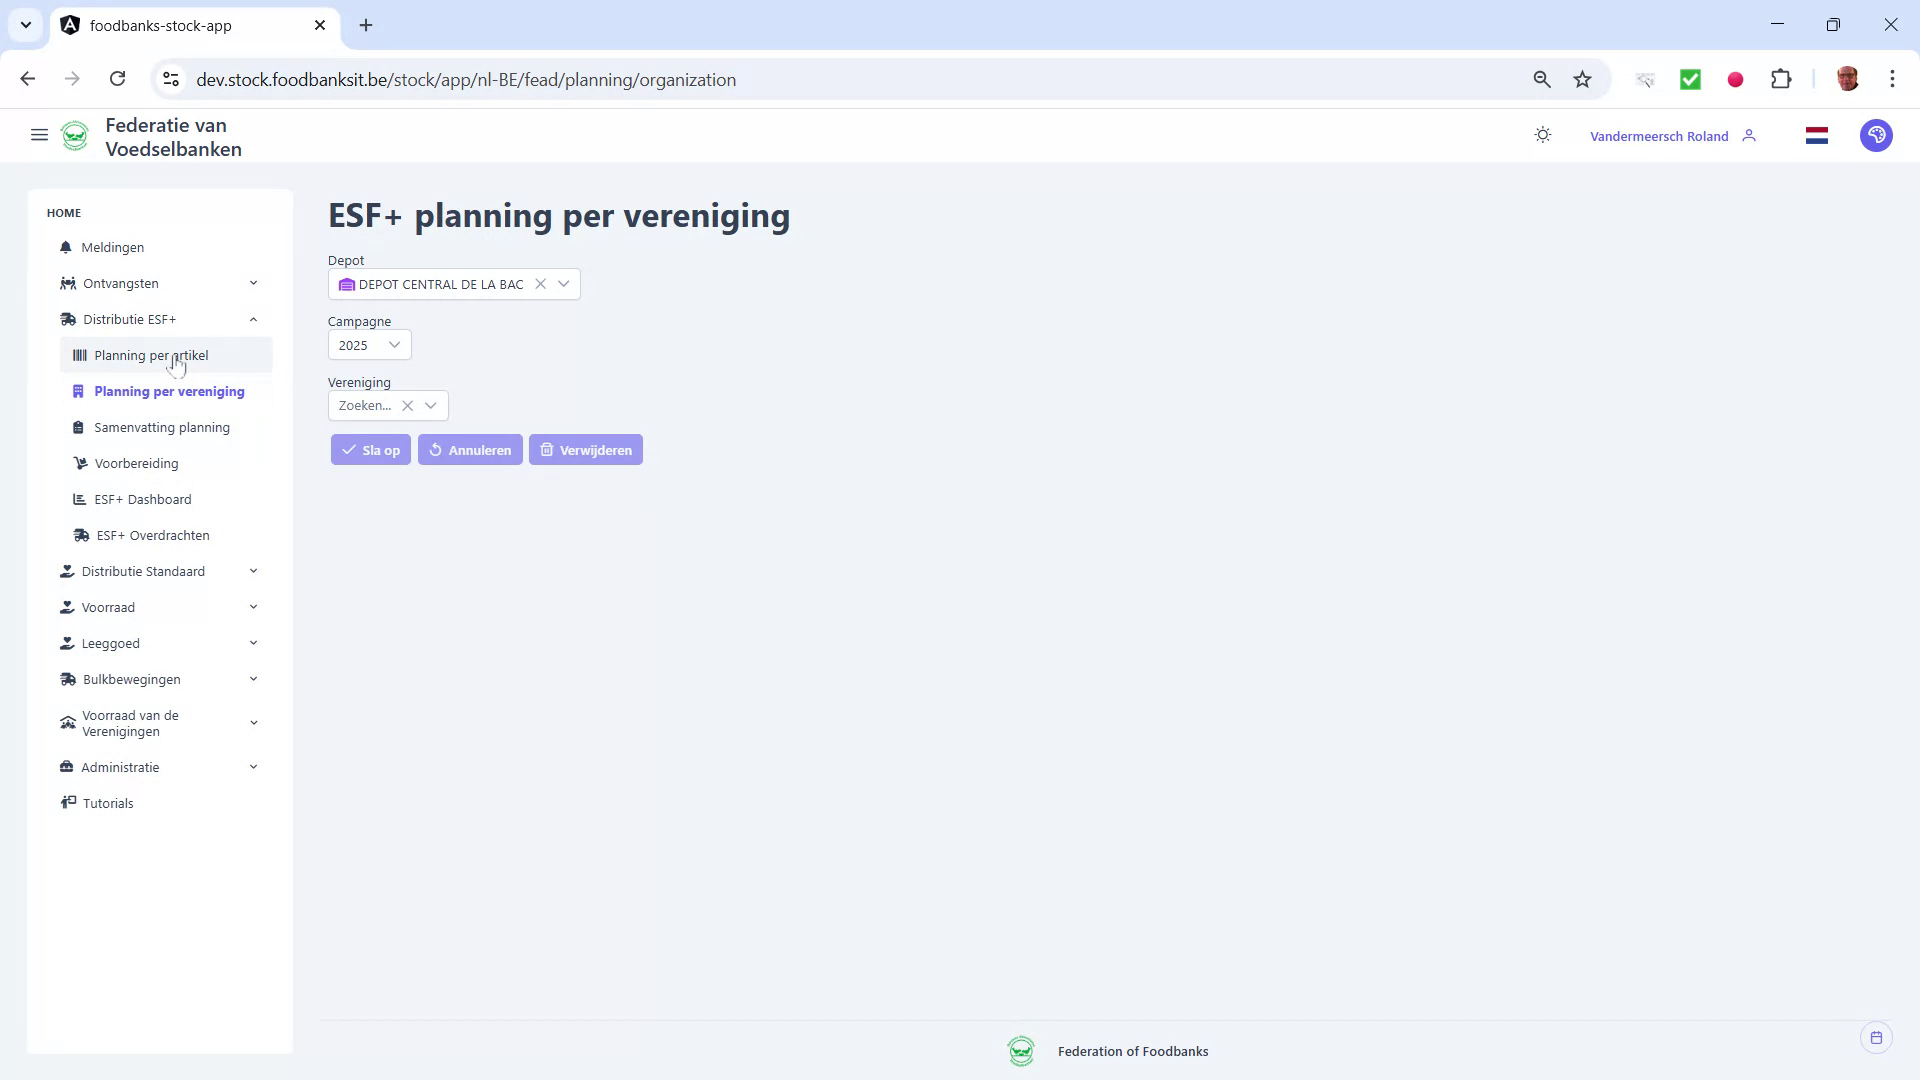1920x1080 pixels.
Task: Open the purple theme palette icon top right
Action: [1876, 135]
